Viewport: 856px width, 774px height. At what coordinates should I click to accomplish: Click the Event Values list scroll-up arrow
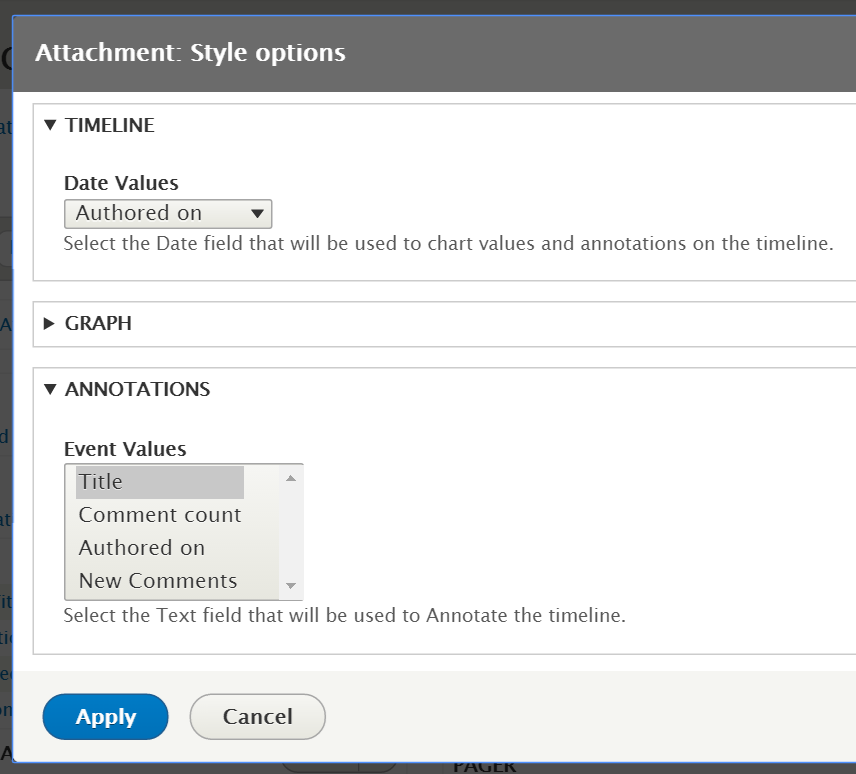coord(291,478)
